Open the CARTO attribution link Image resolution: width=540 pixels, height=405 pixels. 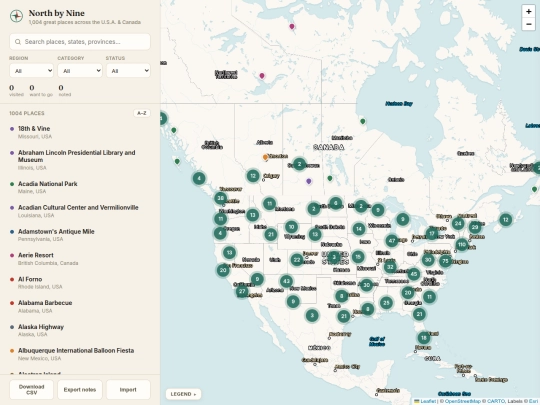pyautogui.click(x=495, y=401)
